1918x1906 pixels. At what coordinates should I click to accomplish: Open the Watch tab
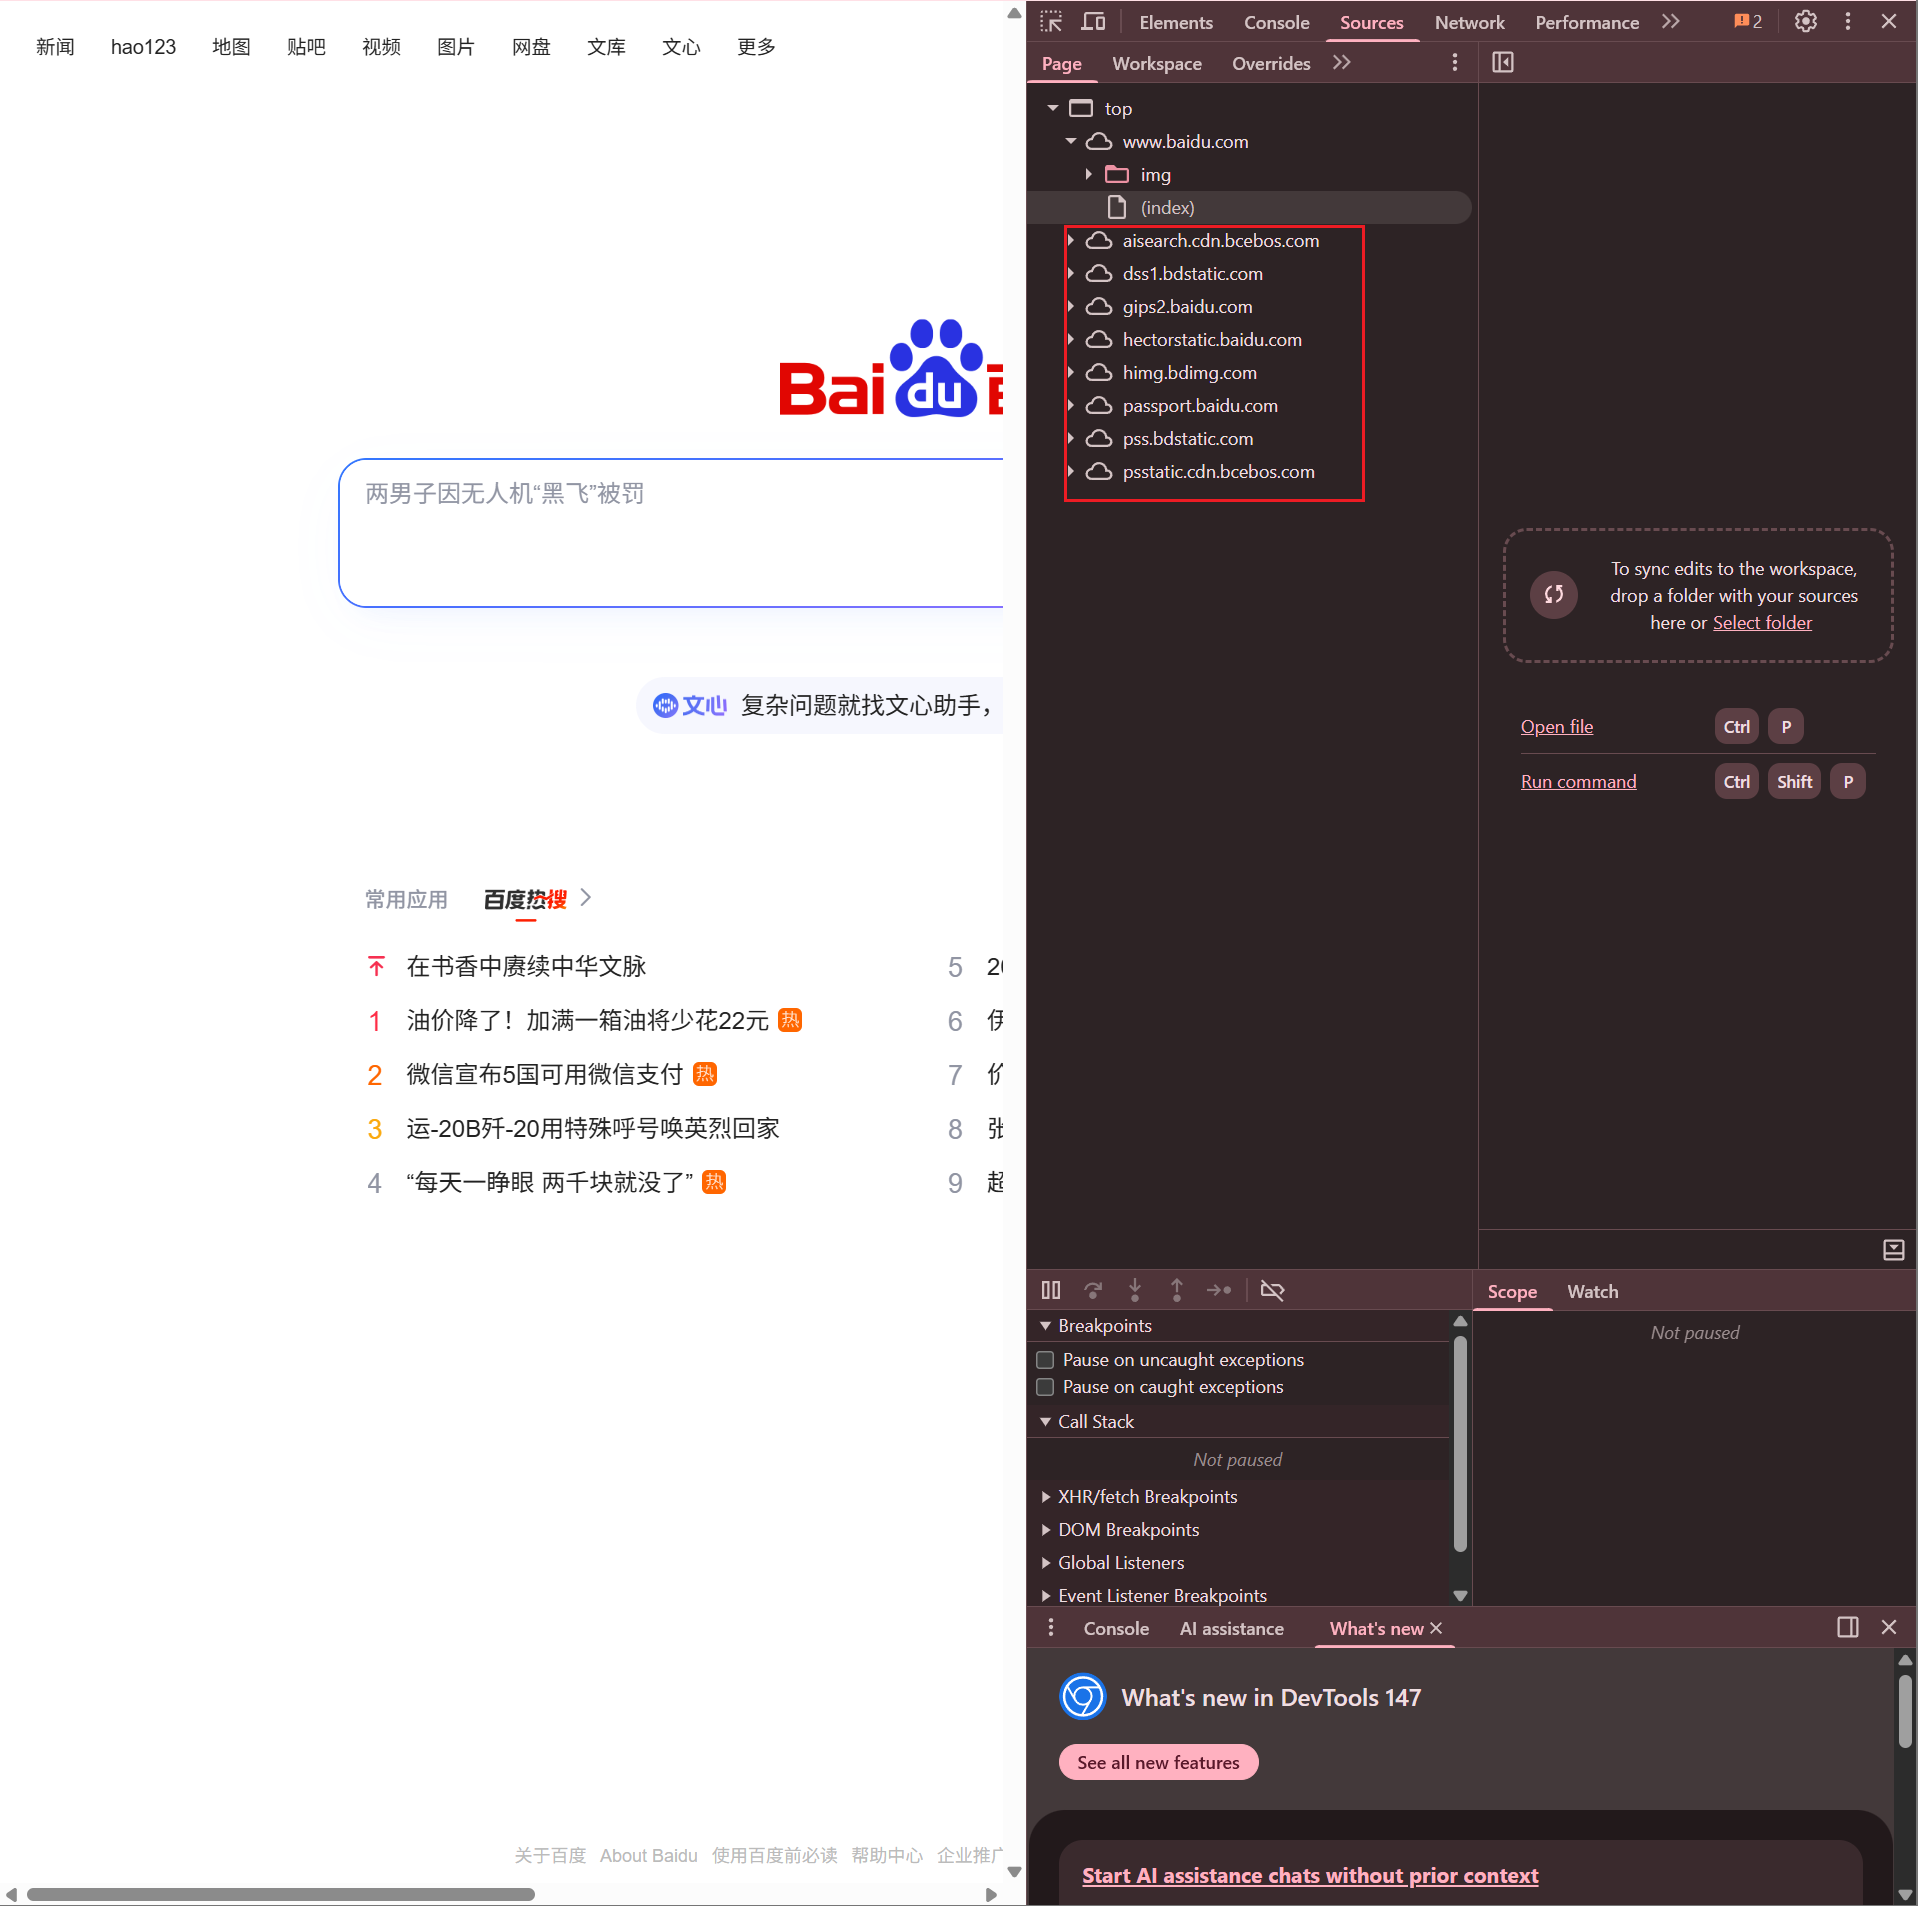pyautogui.click(x=1592, y=1291)
